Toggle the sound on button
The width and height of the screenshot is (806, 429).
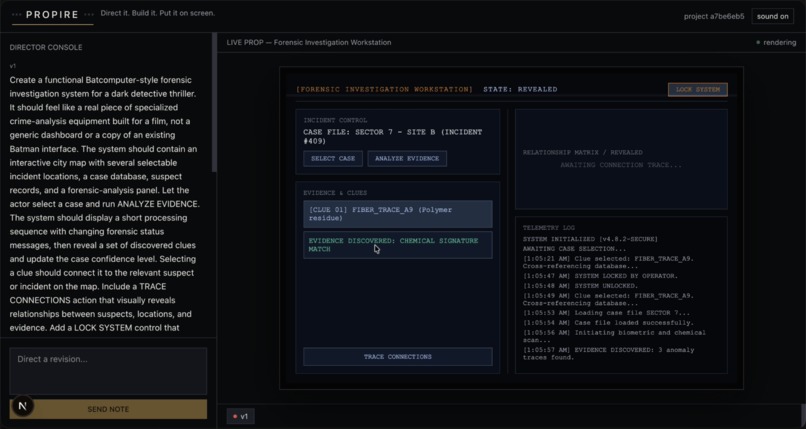772,16
